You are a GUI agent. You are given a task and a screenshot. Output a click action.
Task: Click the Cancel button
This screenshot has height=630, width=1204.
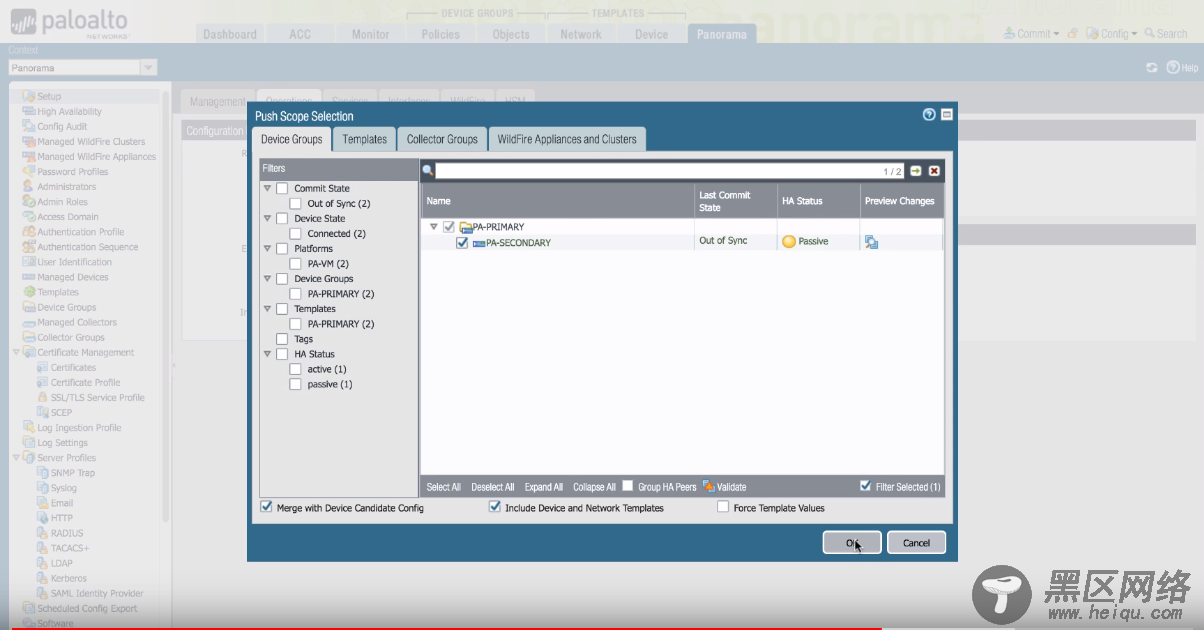coord(916,542)
